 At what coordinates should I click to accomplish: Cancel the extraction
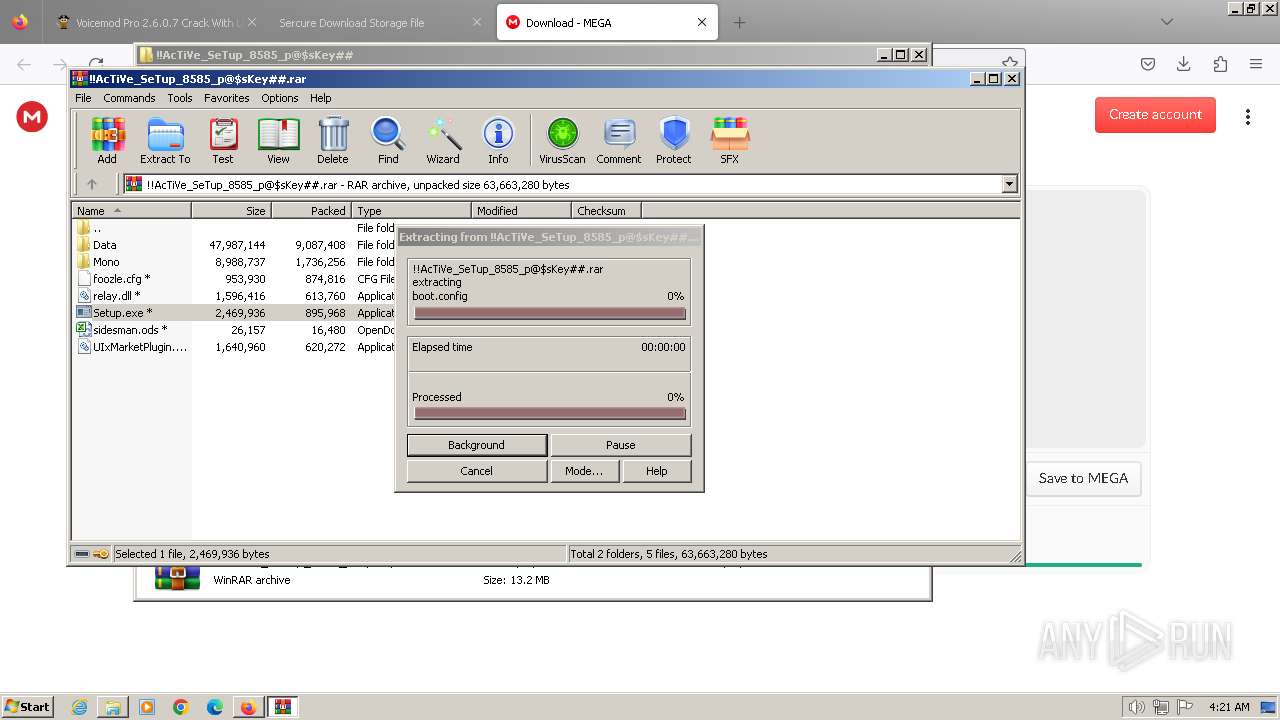[477, 471]
